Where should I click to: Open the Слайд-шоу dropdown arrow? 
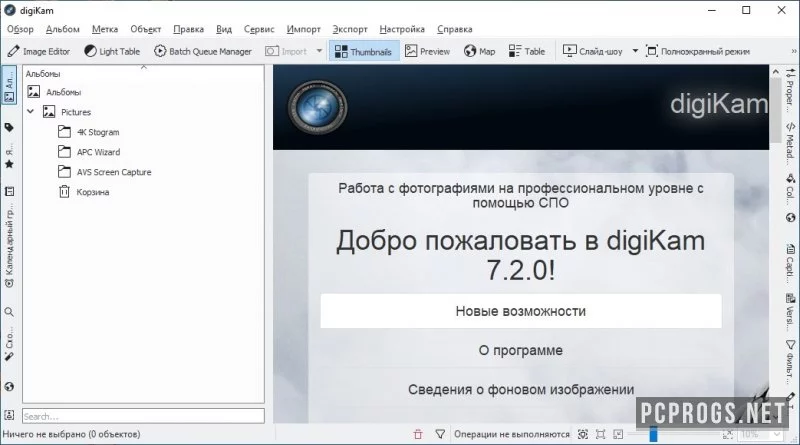(x=635, y=51)
